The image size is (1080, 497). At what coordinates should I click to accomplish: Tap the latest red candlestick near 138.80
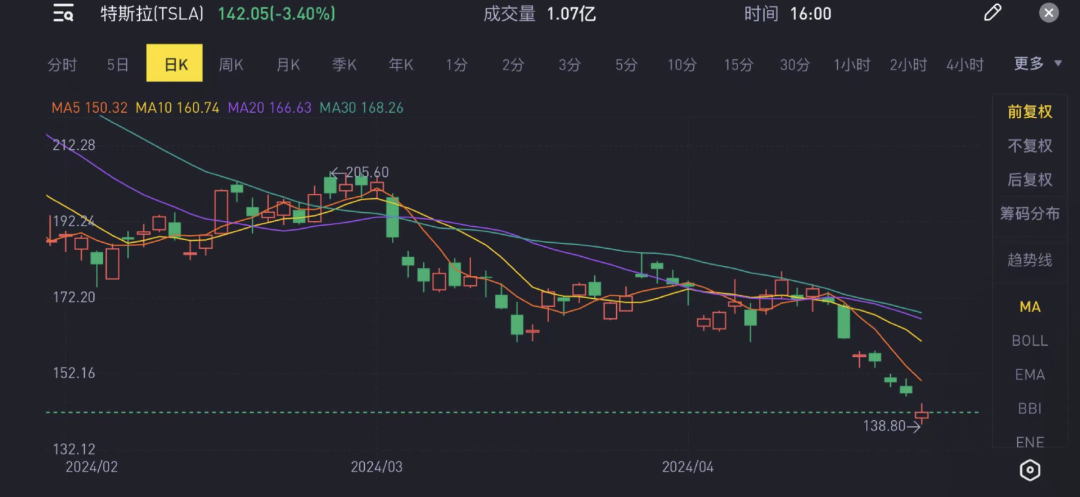(922, 414)
